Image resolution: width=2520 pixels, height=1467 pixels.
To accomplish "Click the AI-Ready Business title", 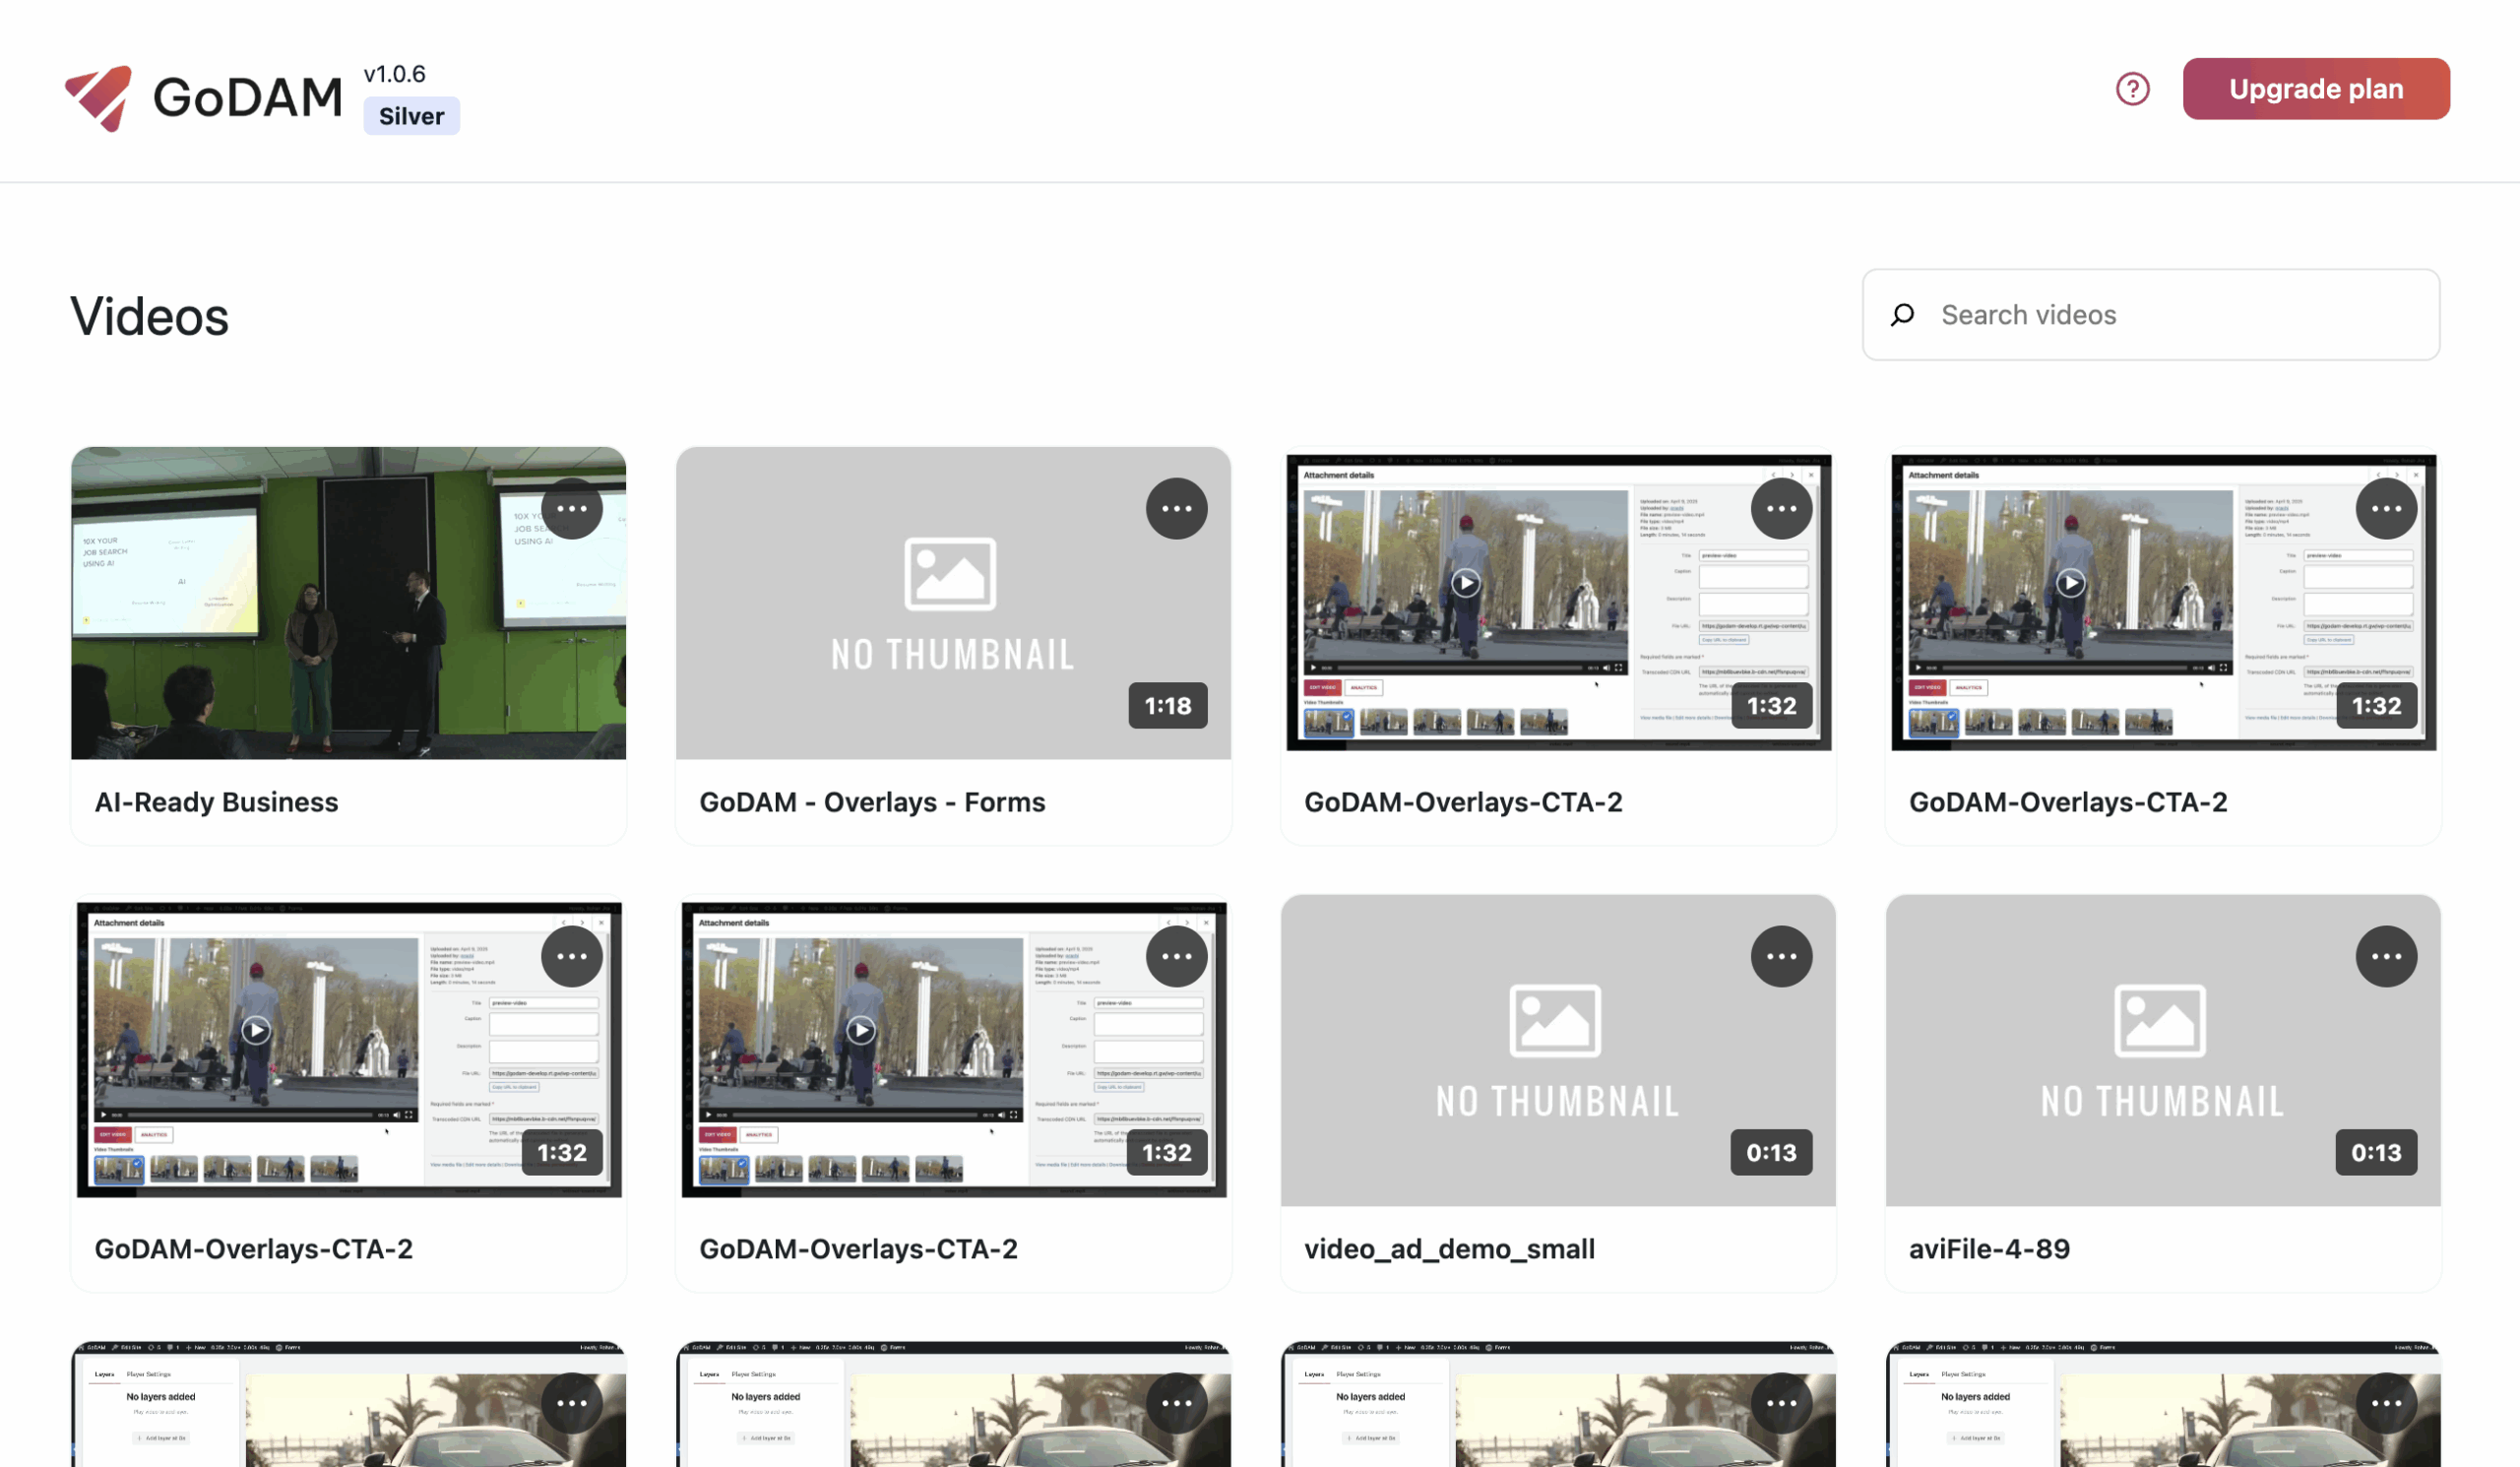I will [x=216, y=802].
